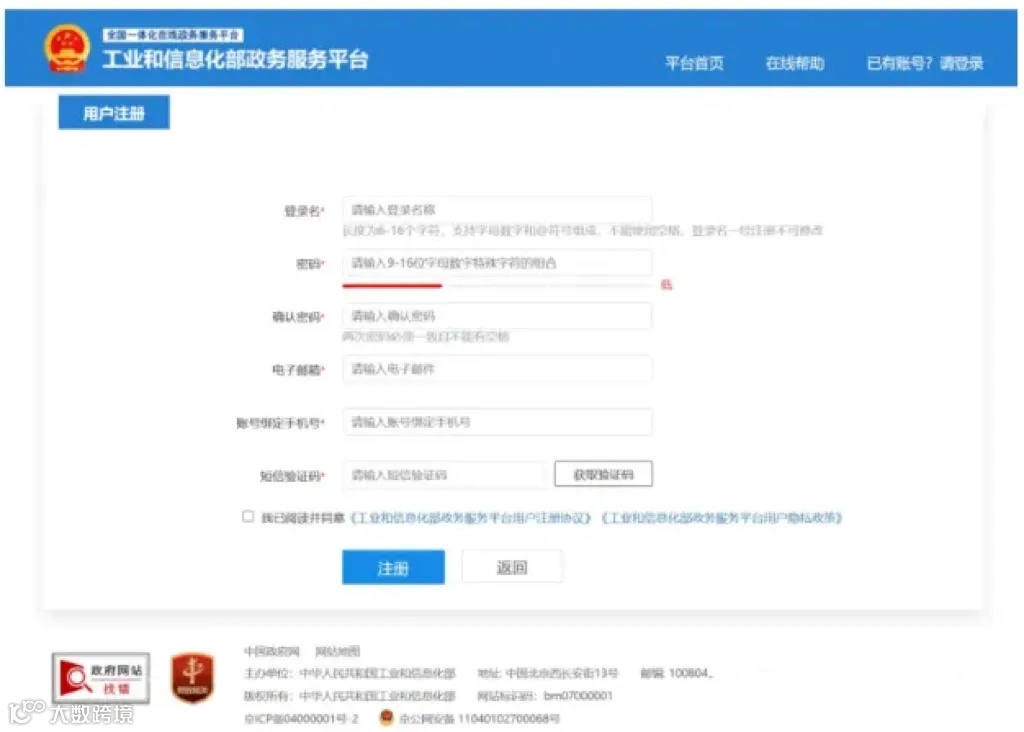The image size is (1024, 732).
Task: Click the 政府网站找错 badge icon
Action: click(x=101, y=678)
